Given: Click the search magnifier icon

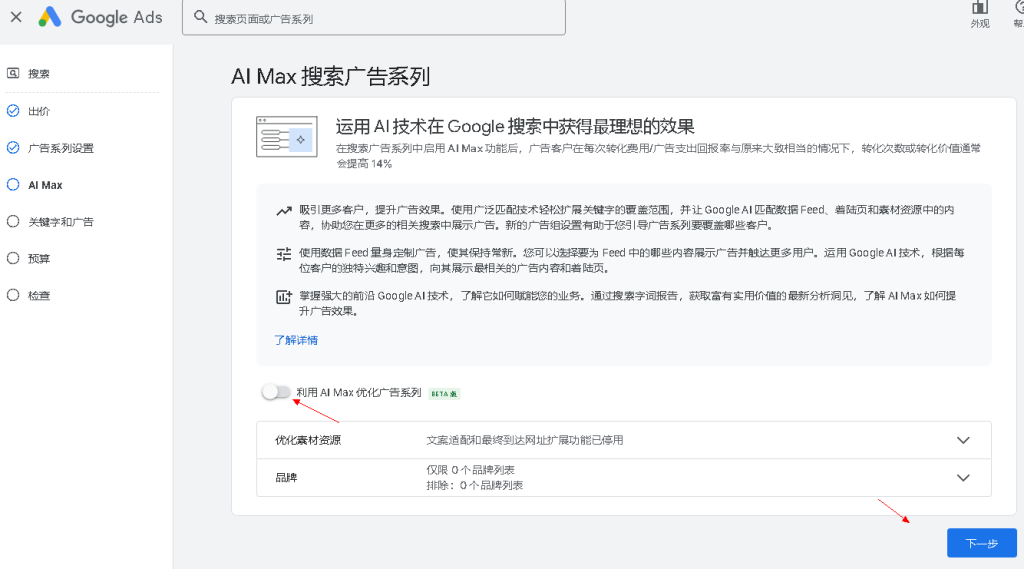Looking at the screenshot, I should (200, 17).
